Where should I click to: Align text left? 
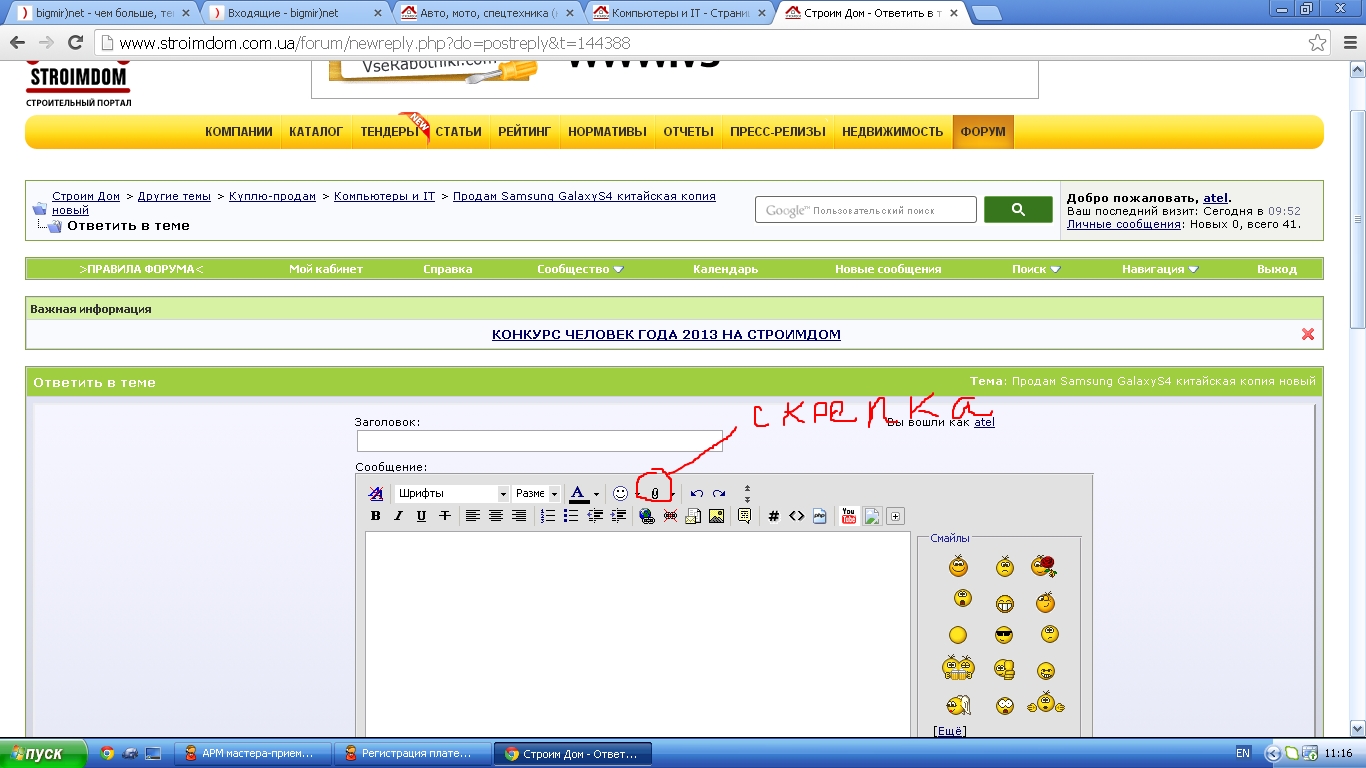(x=473, y=516)
